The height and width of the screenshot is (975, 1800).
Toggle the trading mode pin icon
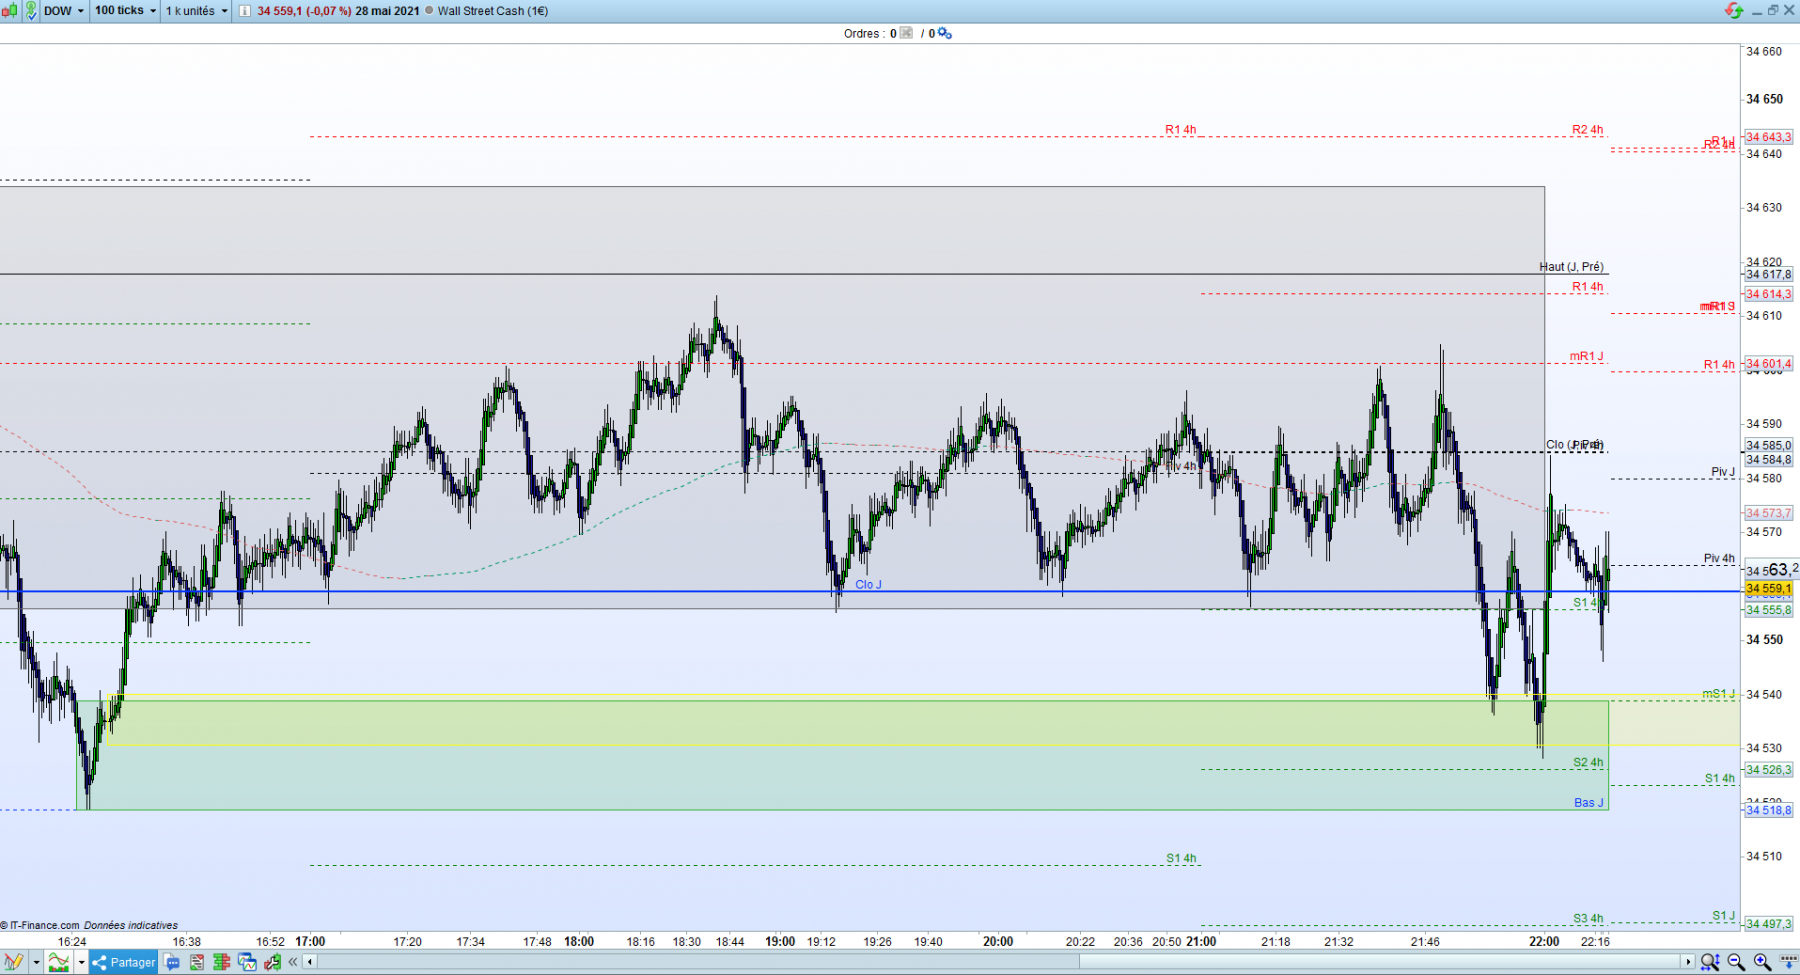point(31,11)
